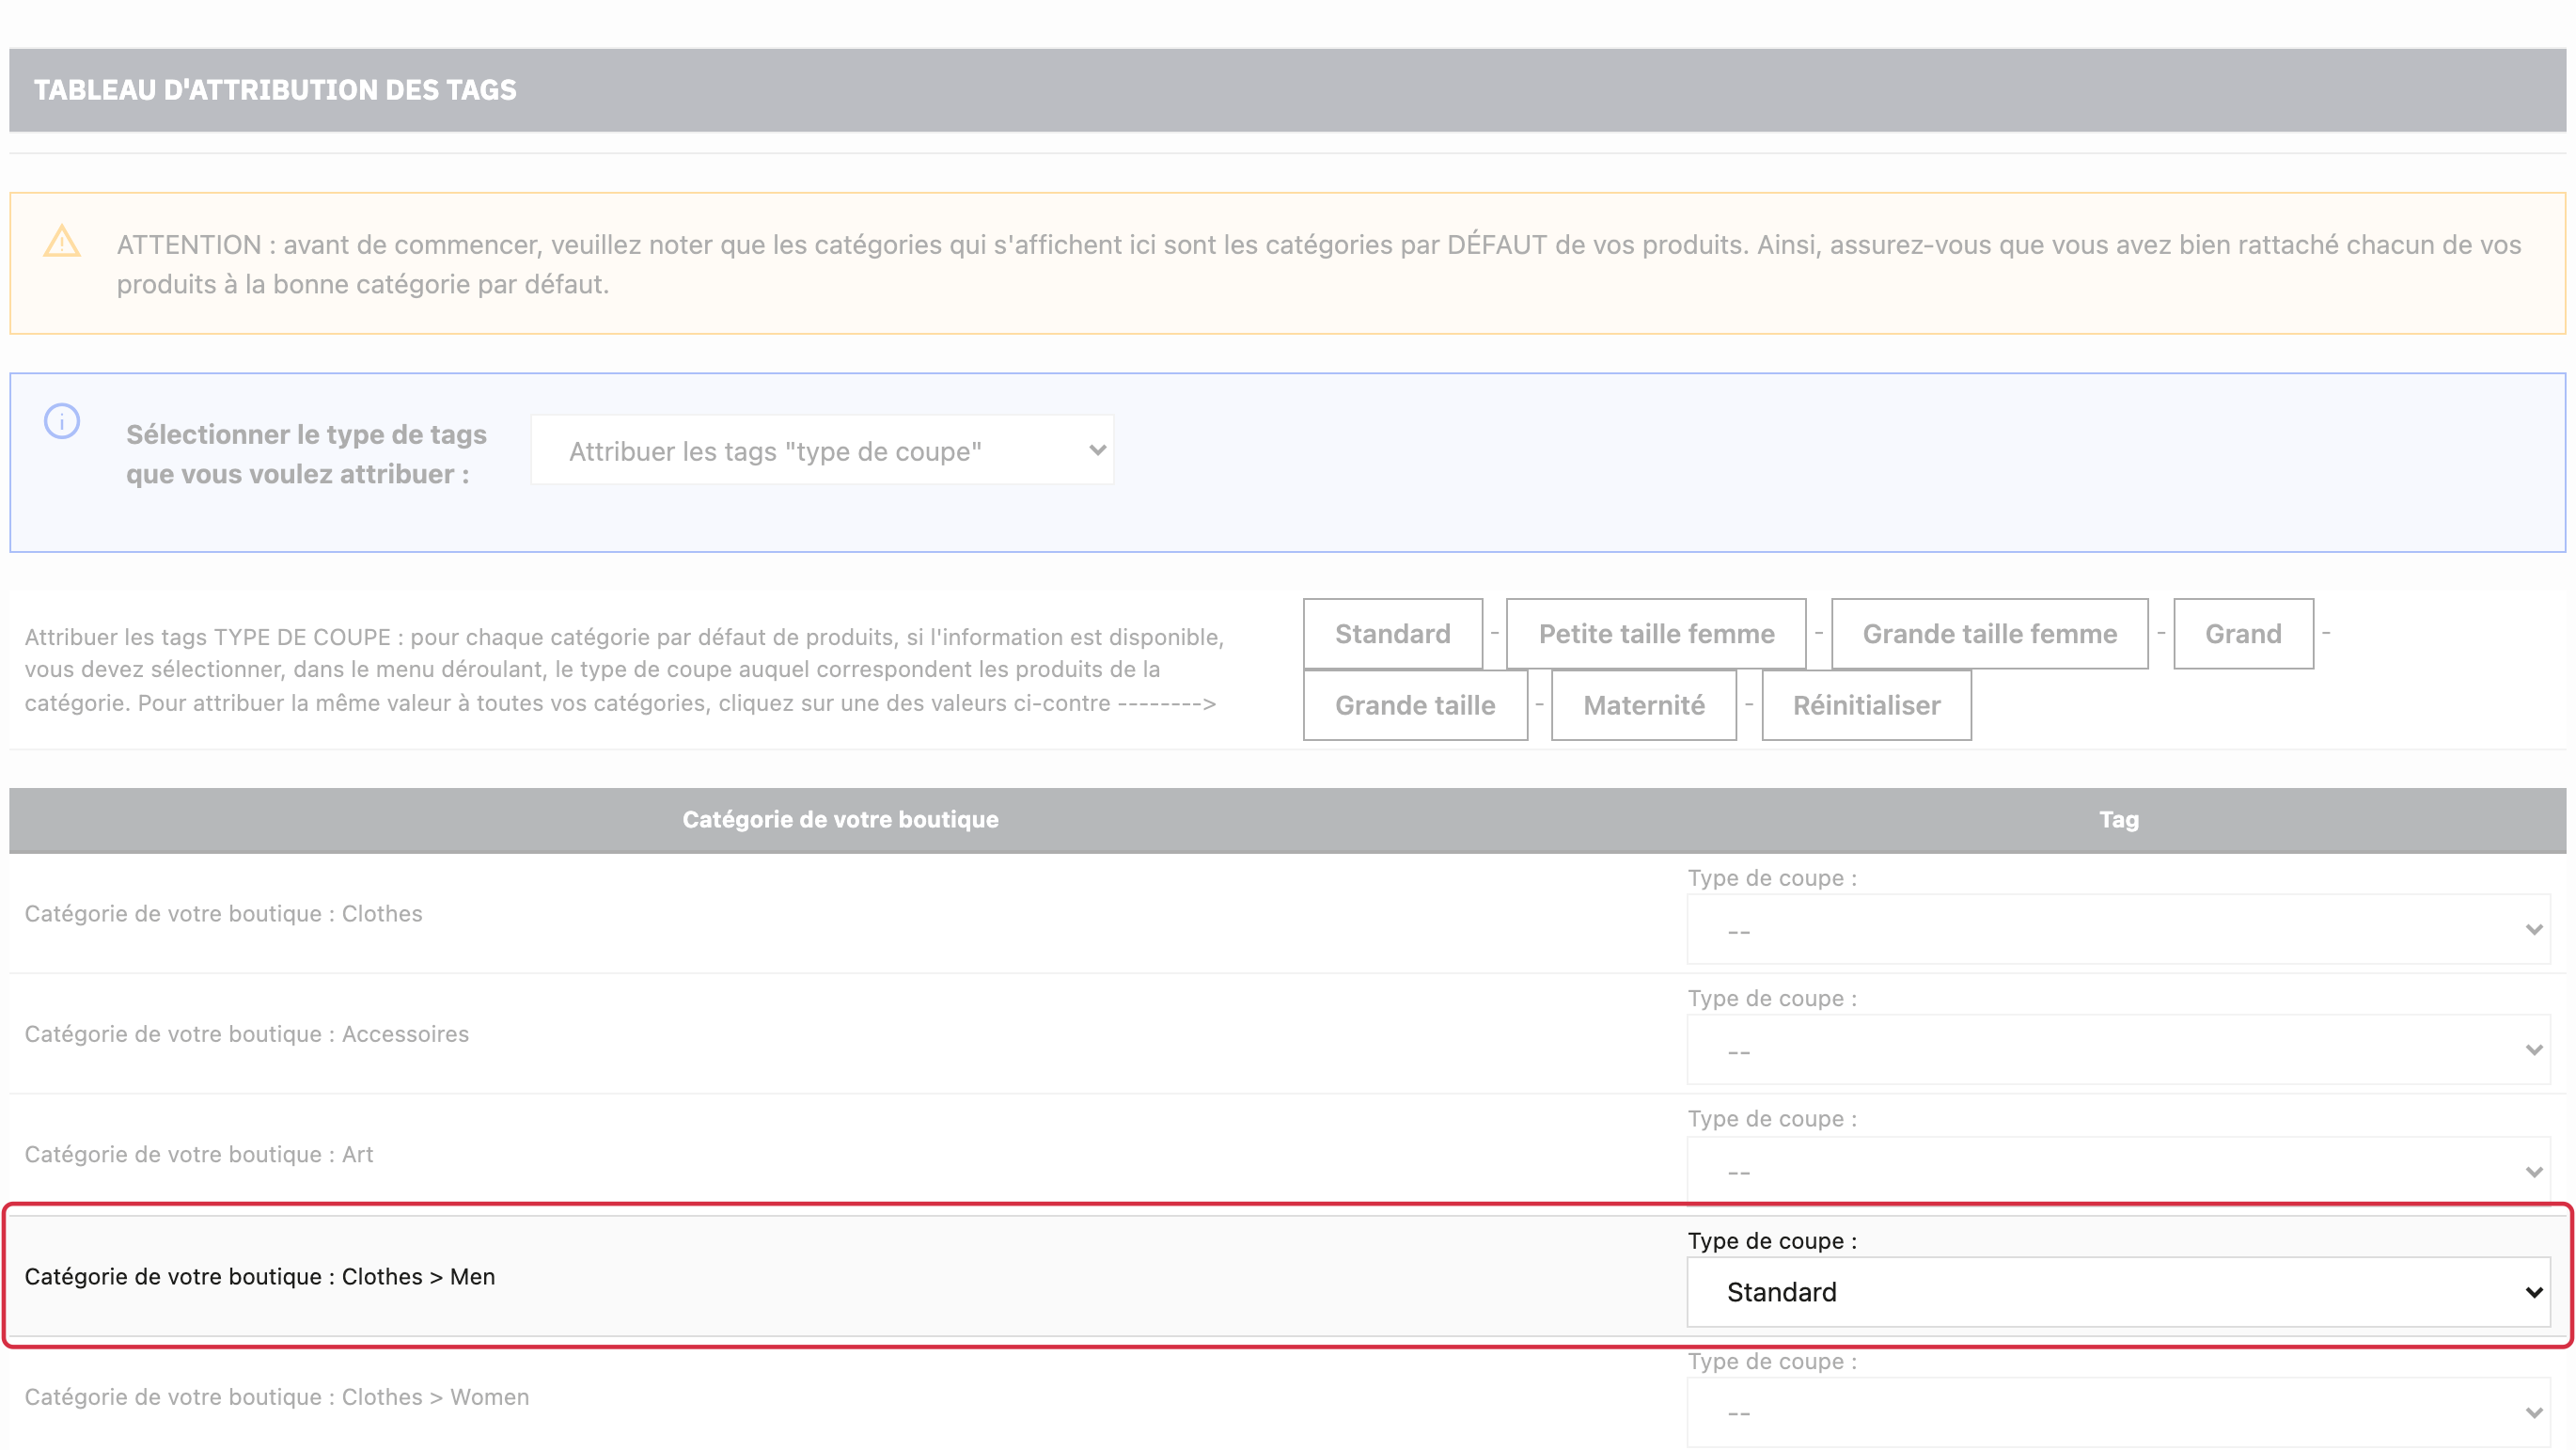Screen dimensions: 2576x1450
Task: Open the "type de coupe" tag type dropdown
Action: (x=822, y=450)
